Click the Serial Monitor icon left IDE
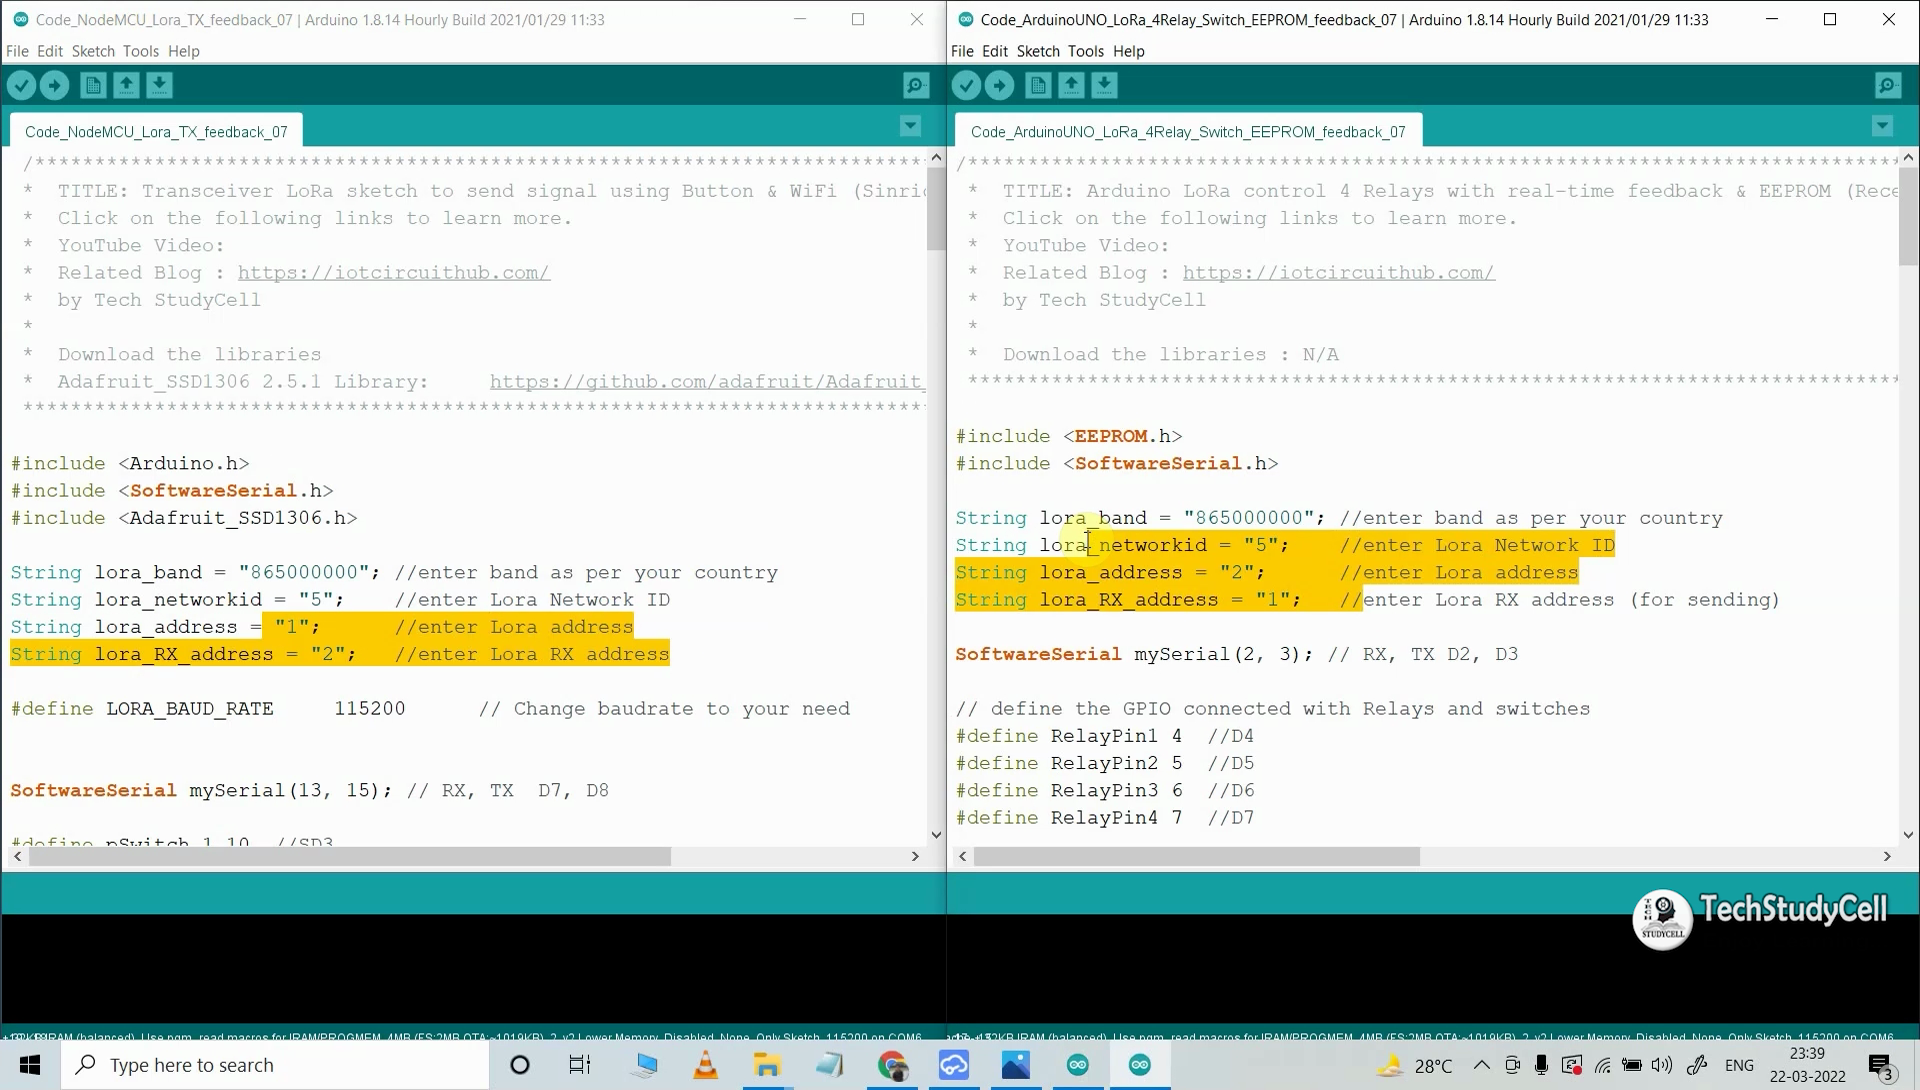The width and height of the screenshot is (1920, 1090). (x=915, y=84)
